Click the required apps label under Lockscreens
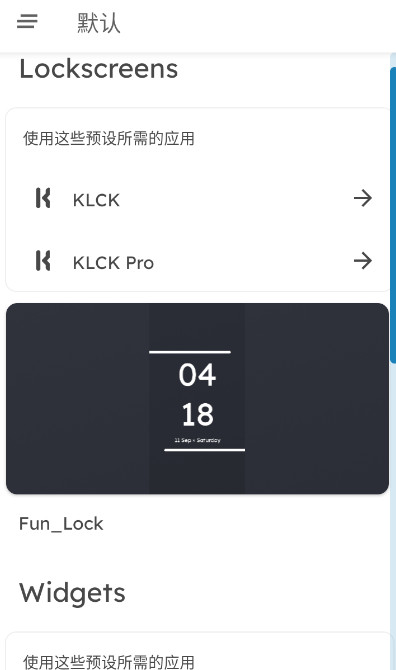 click(109, 138)
